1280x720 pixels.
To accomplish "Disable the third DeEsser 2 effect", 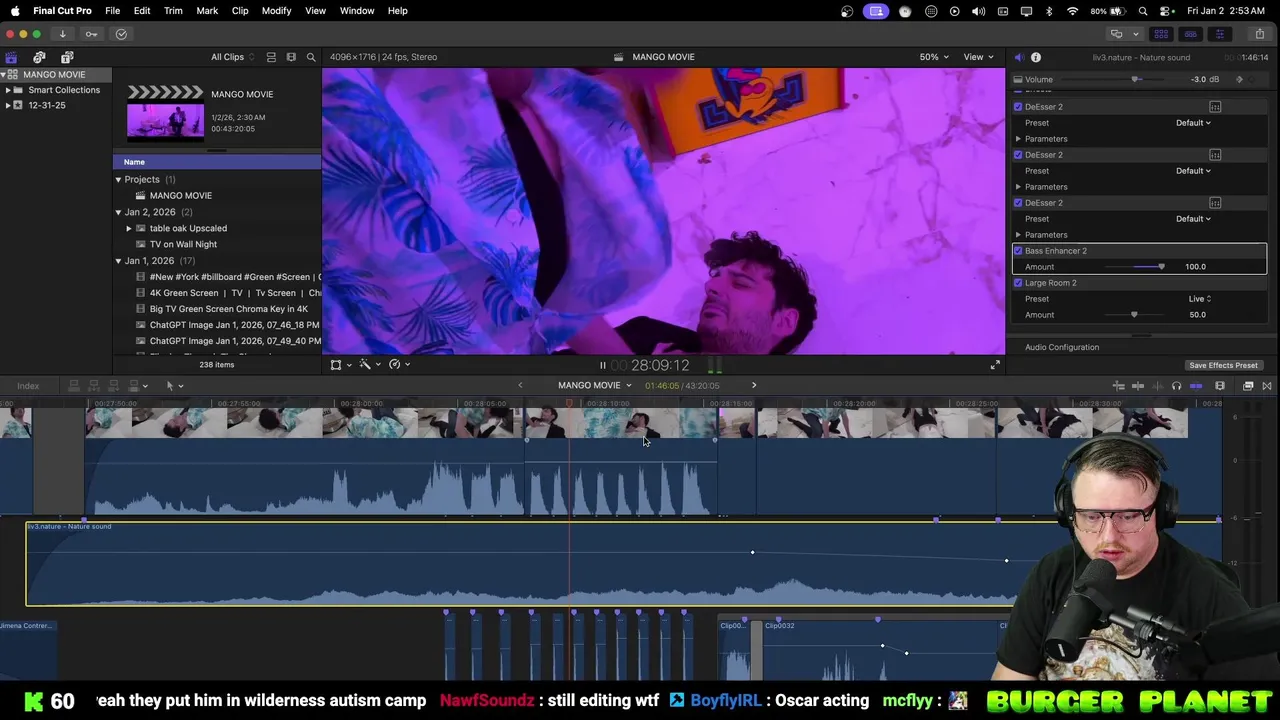I will pos(1018,203).
